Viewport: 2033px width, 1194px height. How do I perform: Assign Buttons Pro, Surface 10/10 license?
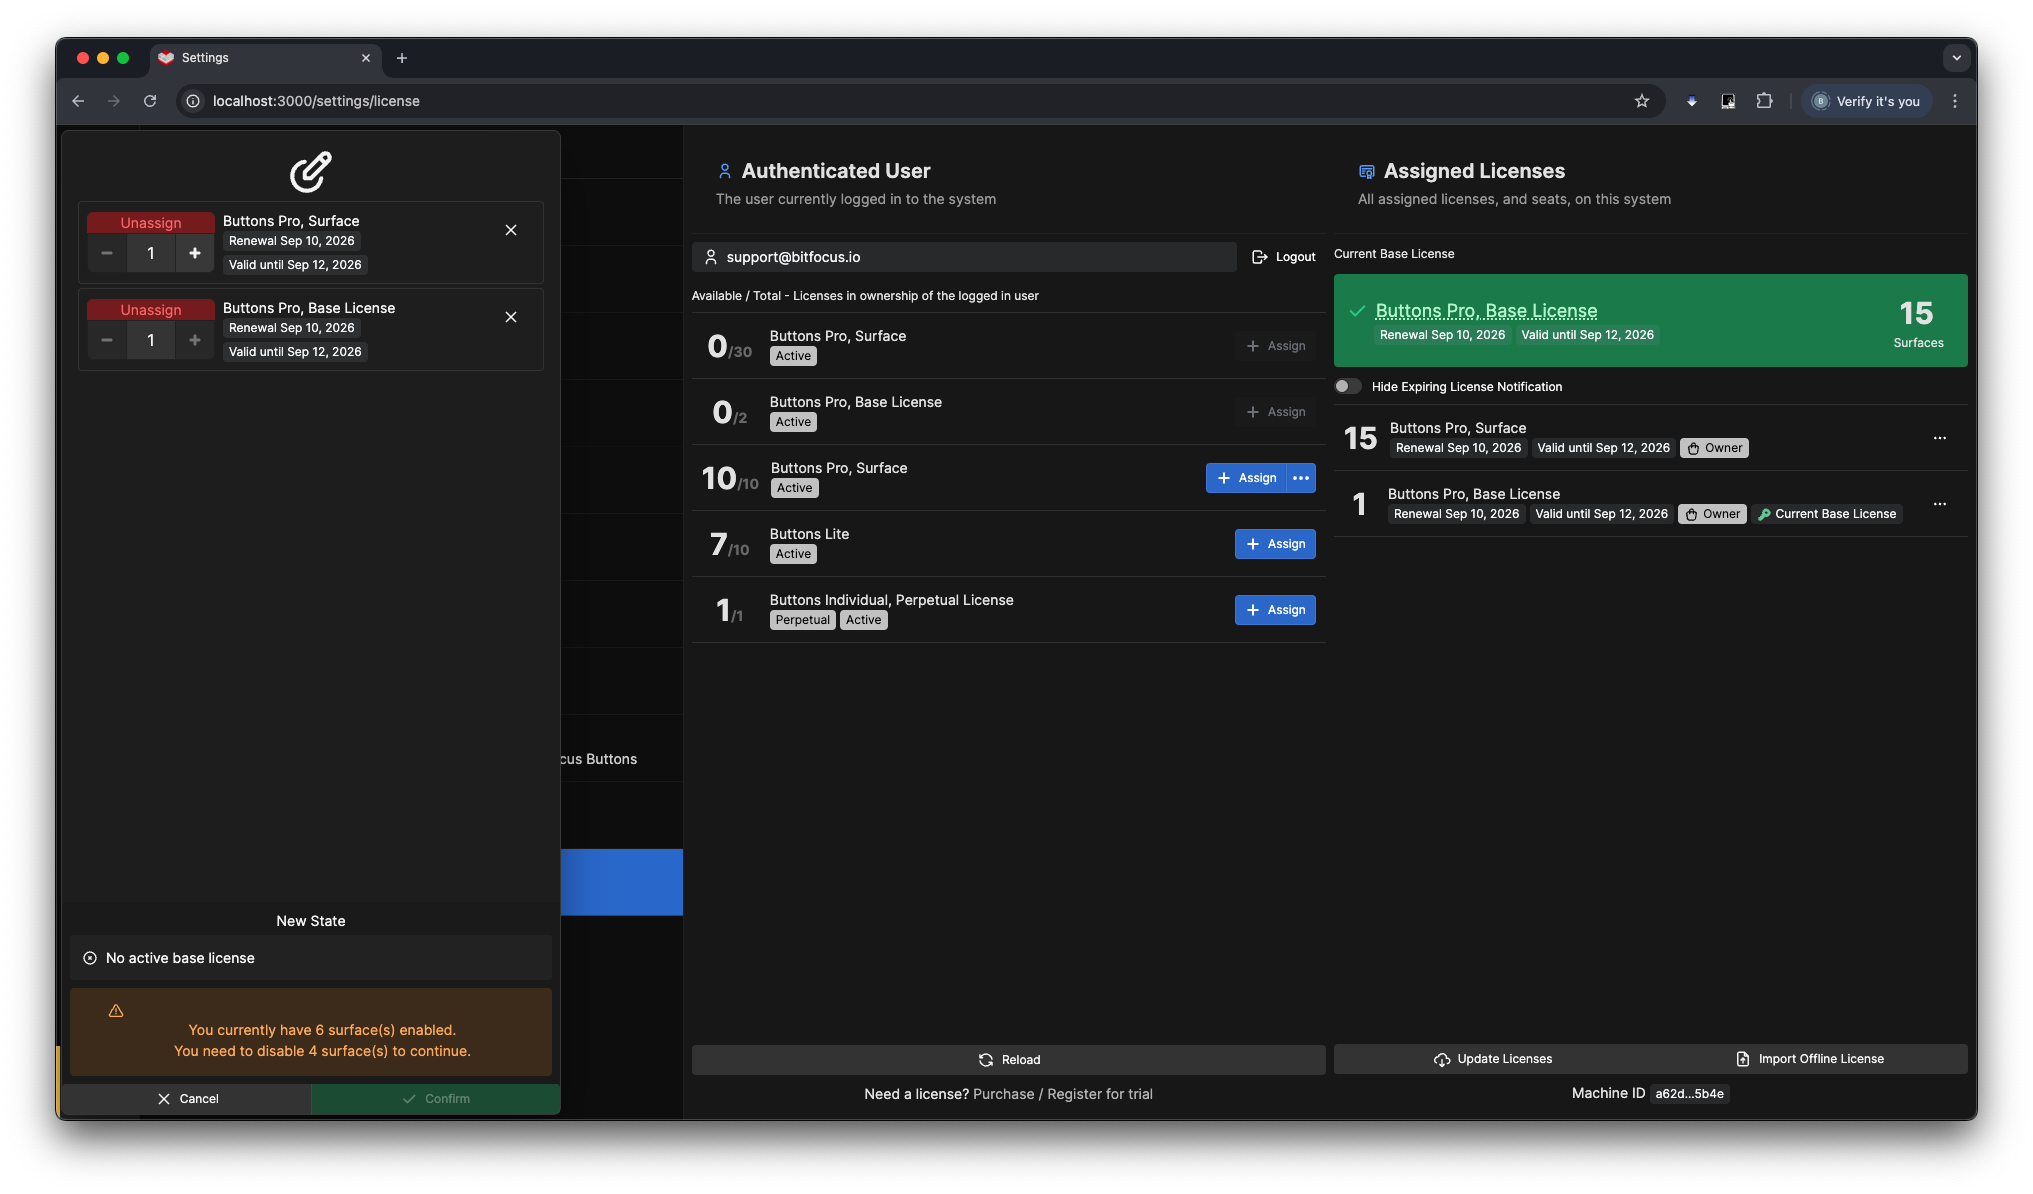coord(1246,478)
